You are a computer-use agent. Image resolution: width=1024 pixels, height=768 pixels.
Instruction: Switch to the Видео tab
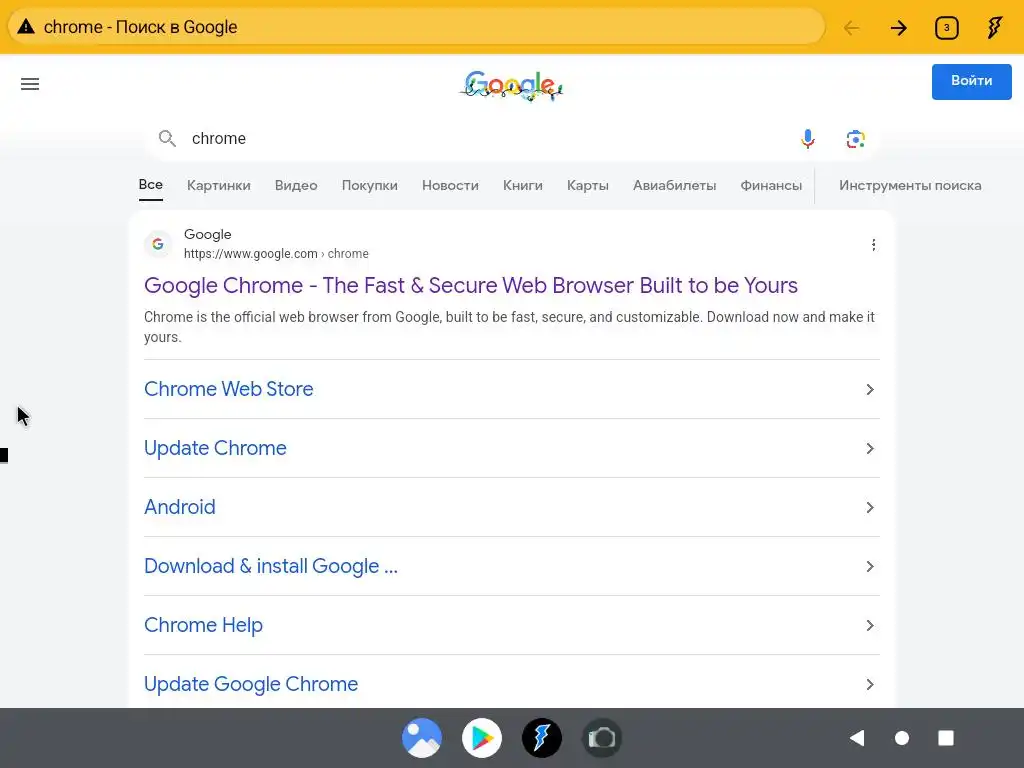tap(296, 185)
